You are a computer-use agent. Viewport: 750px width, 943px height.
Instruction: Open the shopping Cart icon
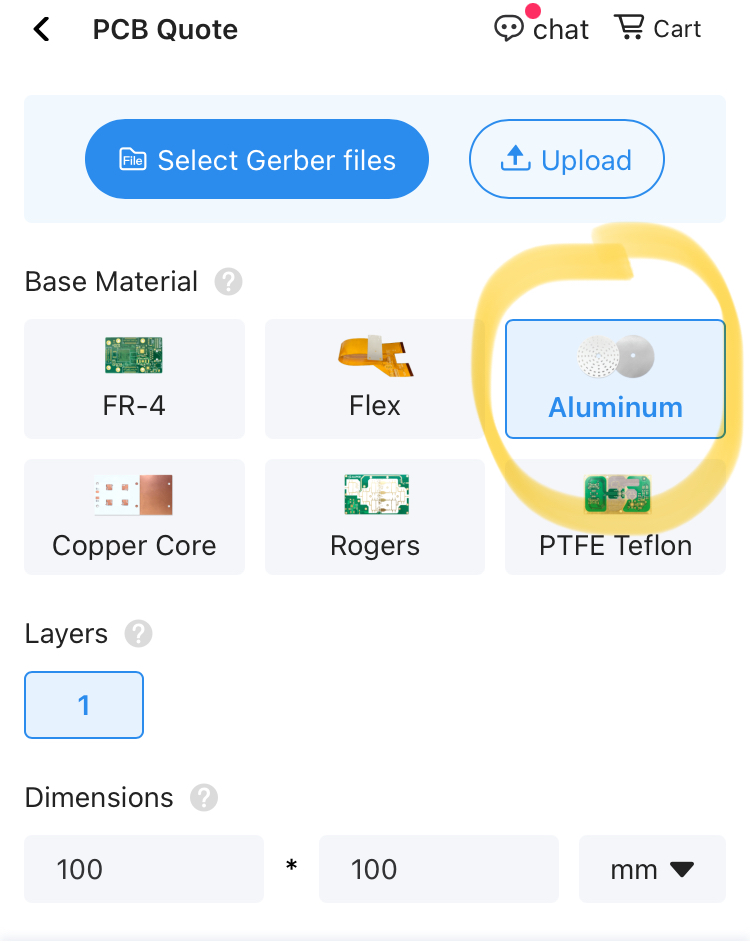[x=630, y=27]
